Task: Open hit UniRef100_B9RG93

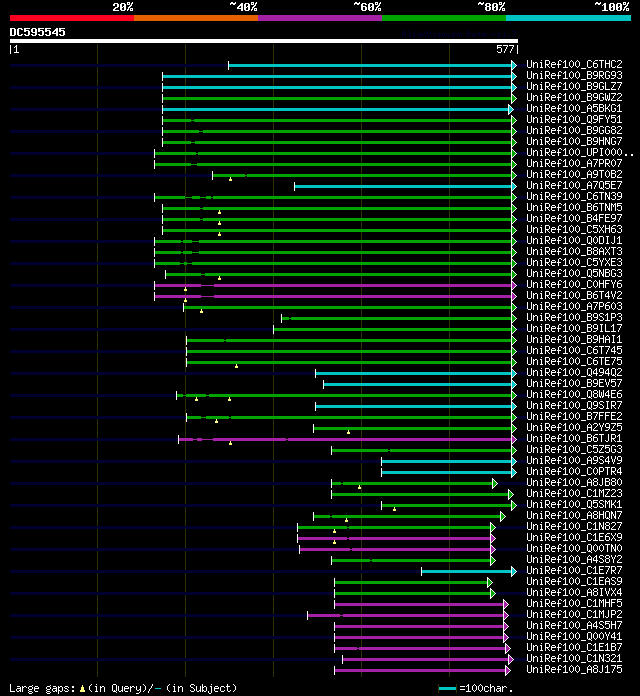Action: 574,75
